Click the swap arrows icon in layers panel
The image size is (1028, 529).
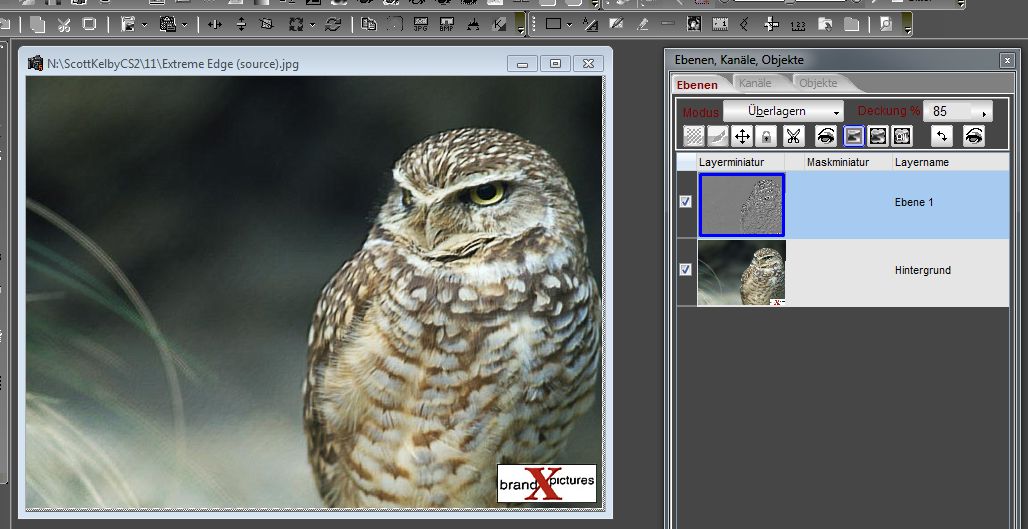point(941,136)
